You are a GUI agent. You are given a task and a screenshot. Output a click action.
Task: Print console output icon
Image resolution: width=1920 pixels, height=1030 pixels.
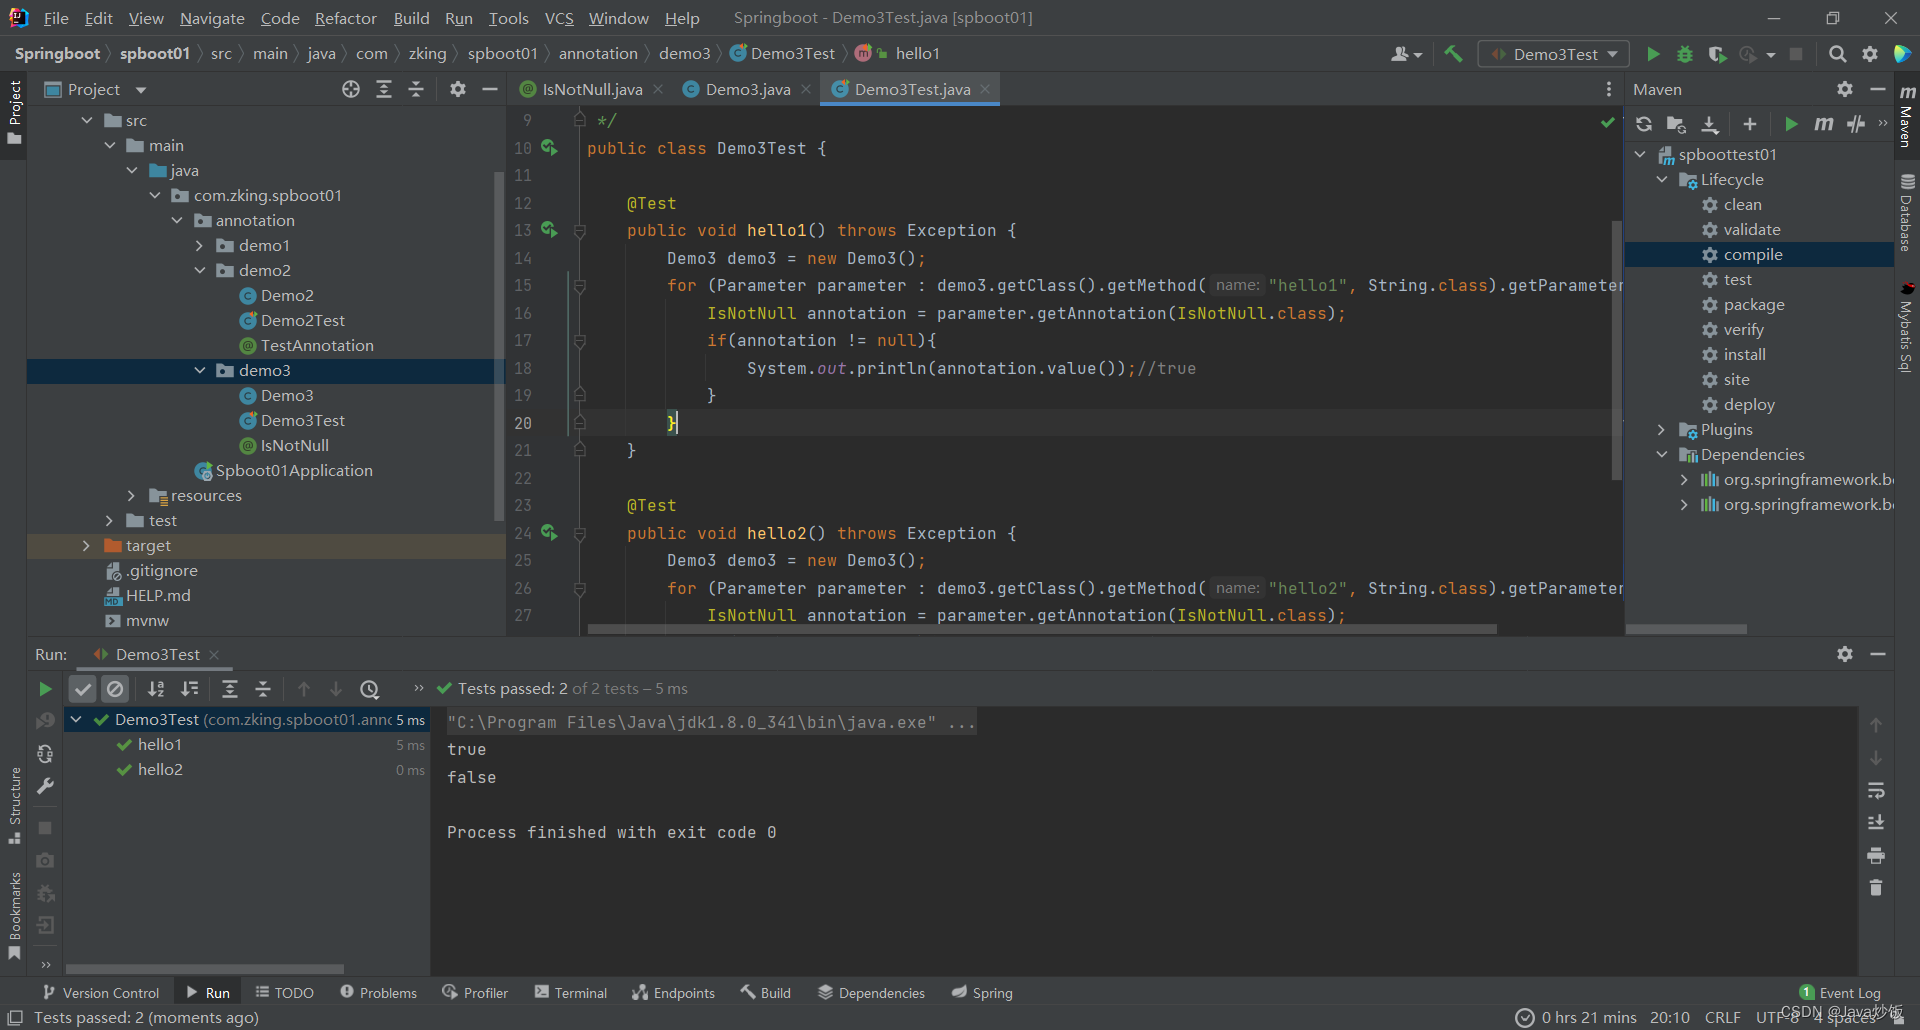click(x=1876, y=856)
